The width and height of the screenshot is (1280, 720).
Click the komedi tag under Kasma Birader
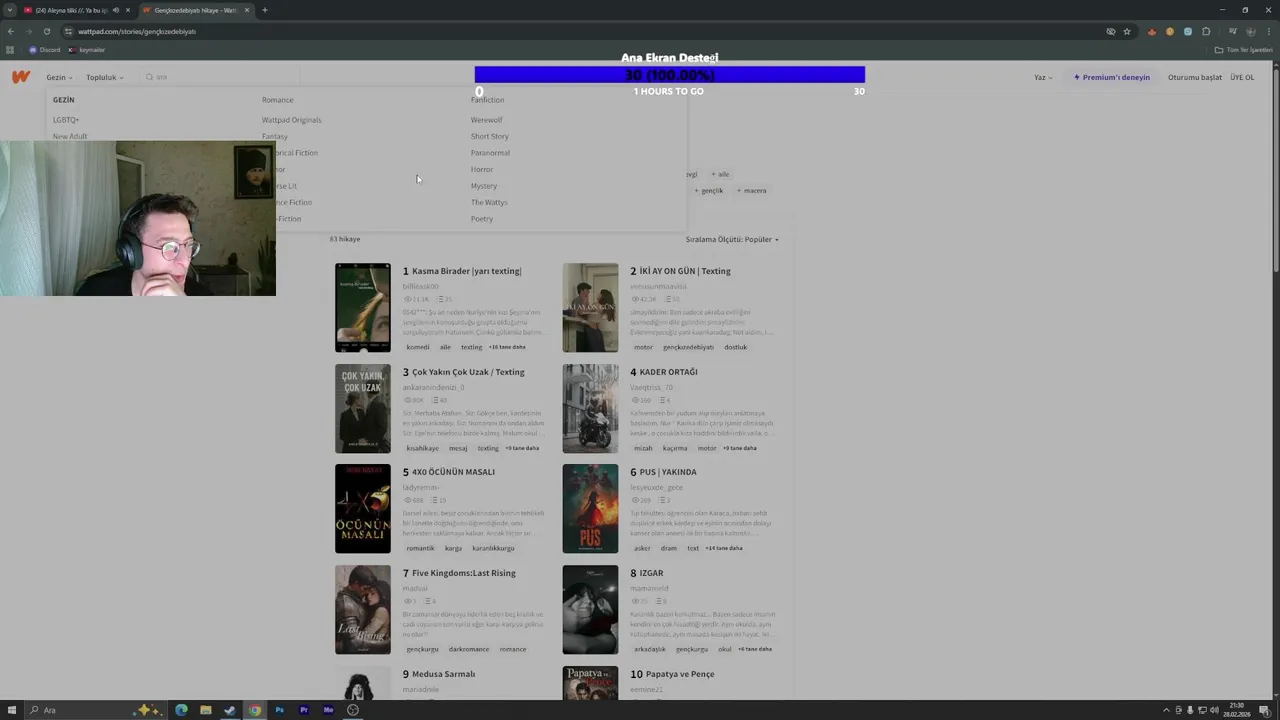[x=418, y=347]
